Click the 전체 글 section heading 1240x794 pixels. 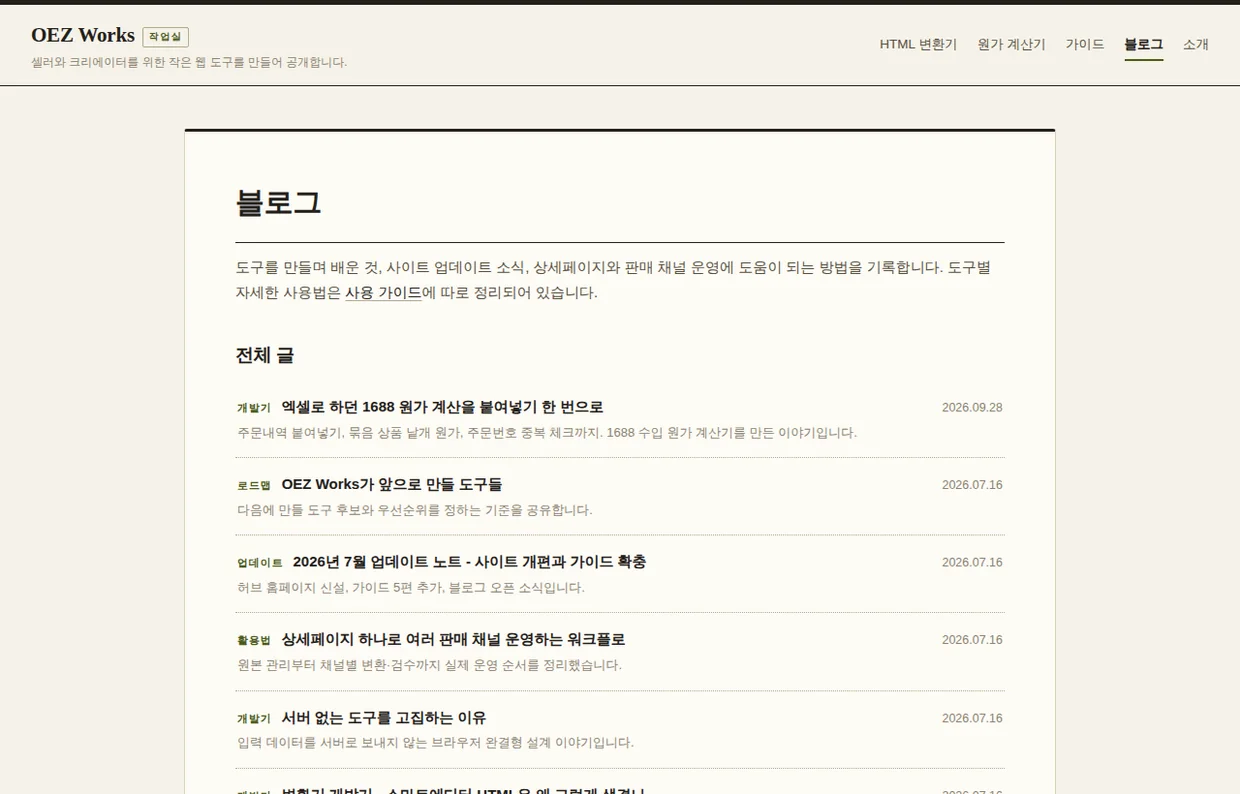[265, 355]
